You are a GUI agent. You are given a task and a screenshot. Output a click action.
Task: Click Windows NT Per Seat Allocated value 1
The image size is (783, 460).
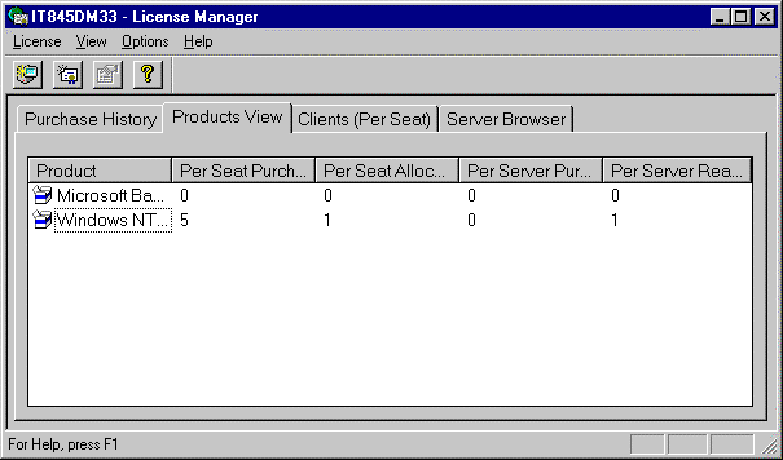328,220
